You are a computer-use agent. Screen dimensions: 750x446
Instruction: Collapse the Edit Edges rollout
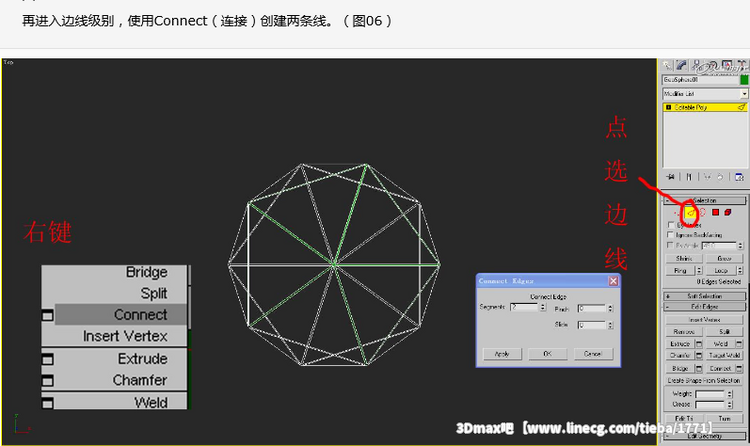(x=705, y=307)
